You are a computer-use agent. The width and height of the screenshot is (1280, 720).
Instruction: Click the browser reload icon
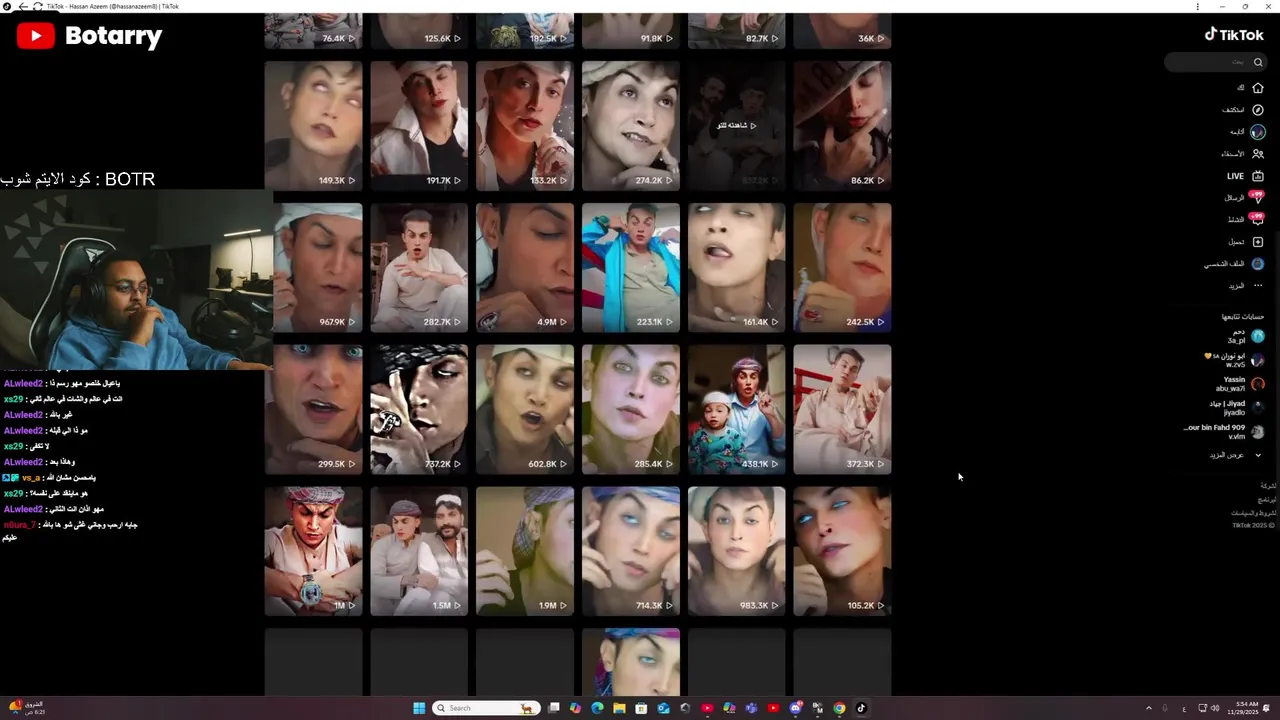pyautogui.click(x=37, y=6)
